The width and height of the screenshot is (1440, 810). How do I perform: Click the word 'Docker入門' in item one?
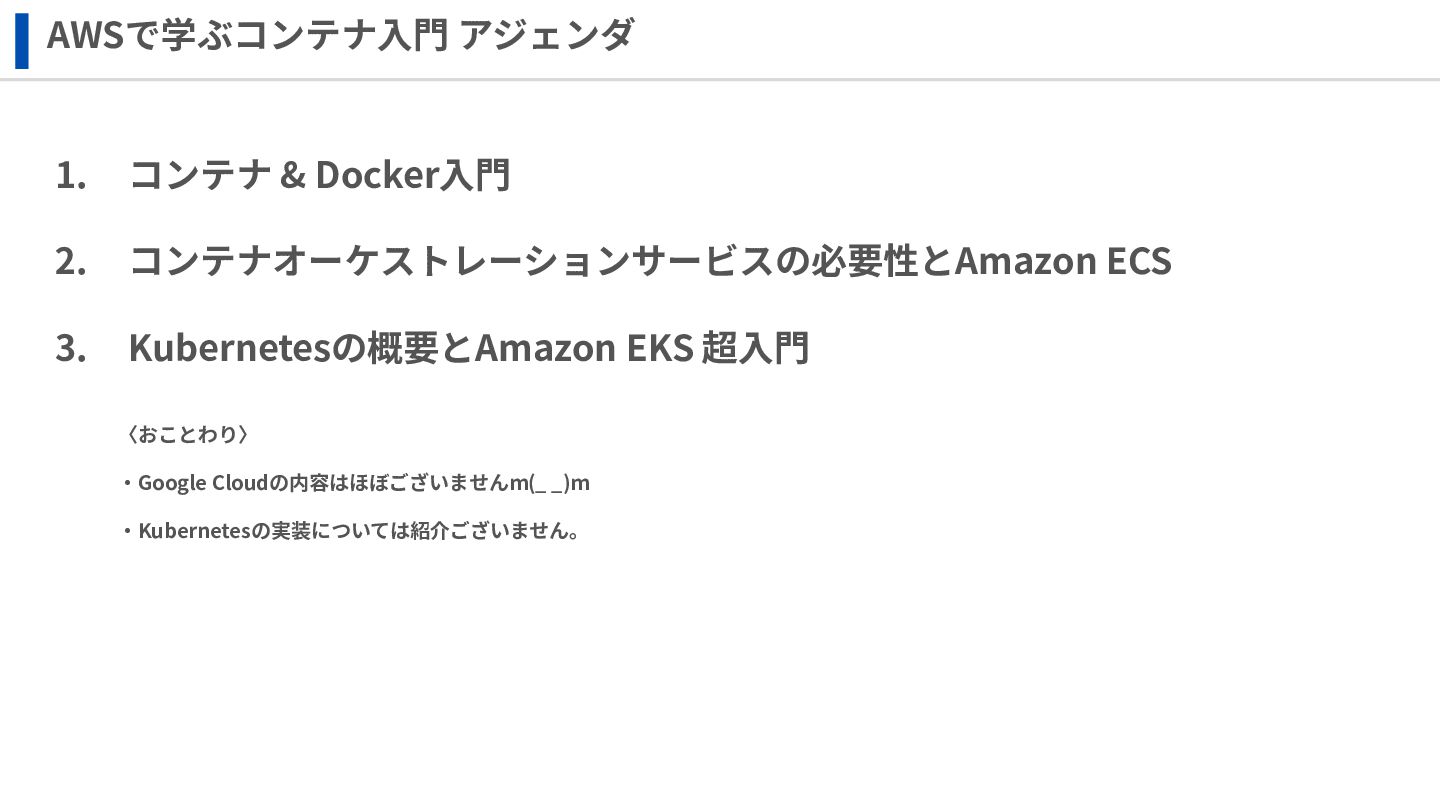[x=412, y=175]
